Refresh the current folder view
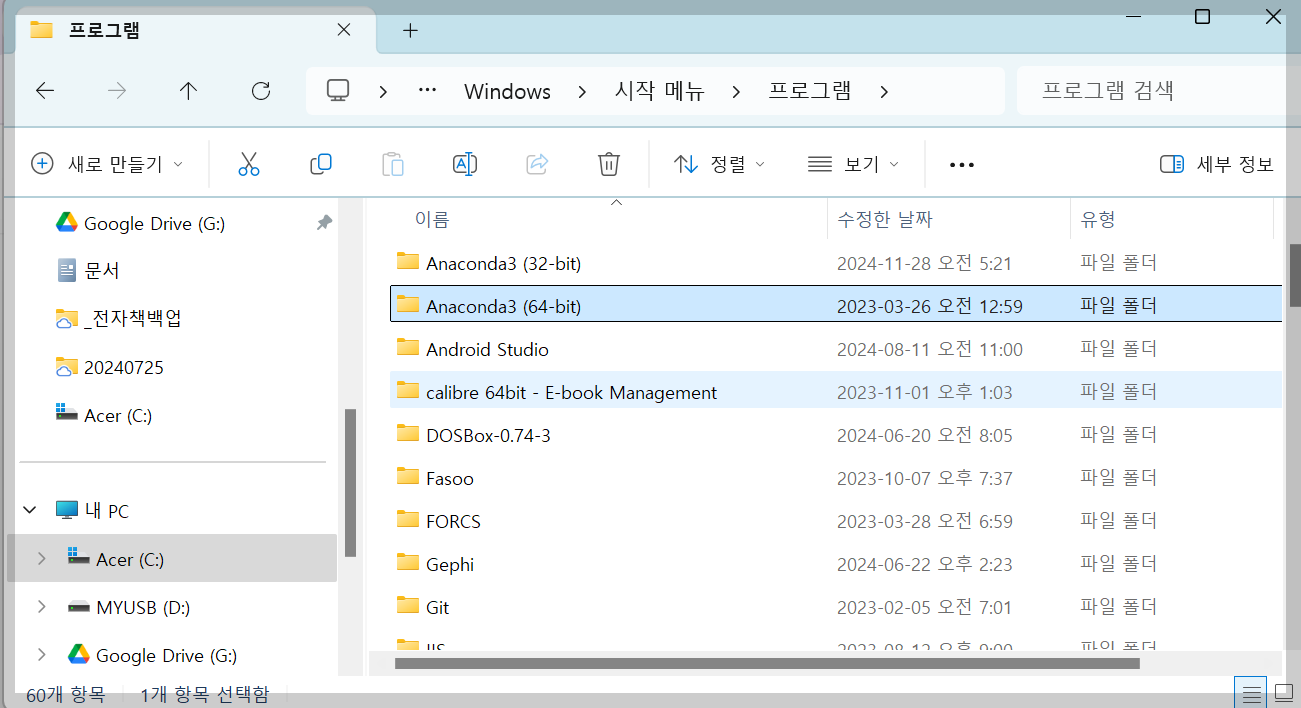 pos(261,91)
